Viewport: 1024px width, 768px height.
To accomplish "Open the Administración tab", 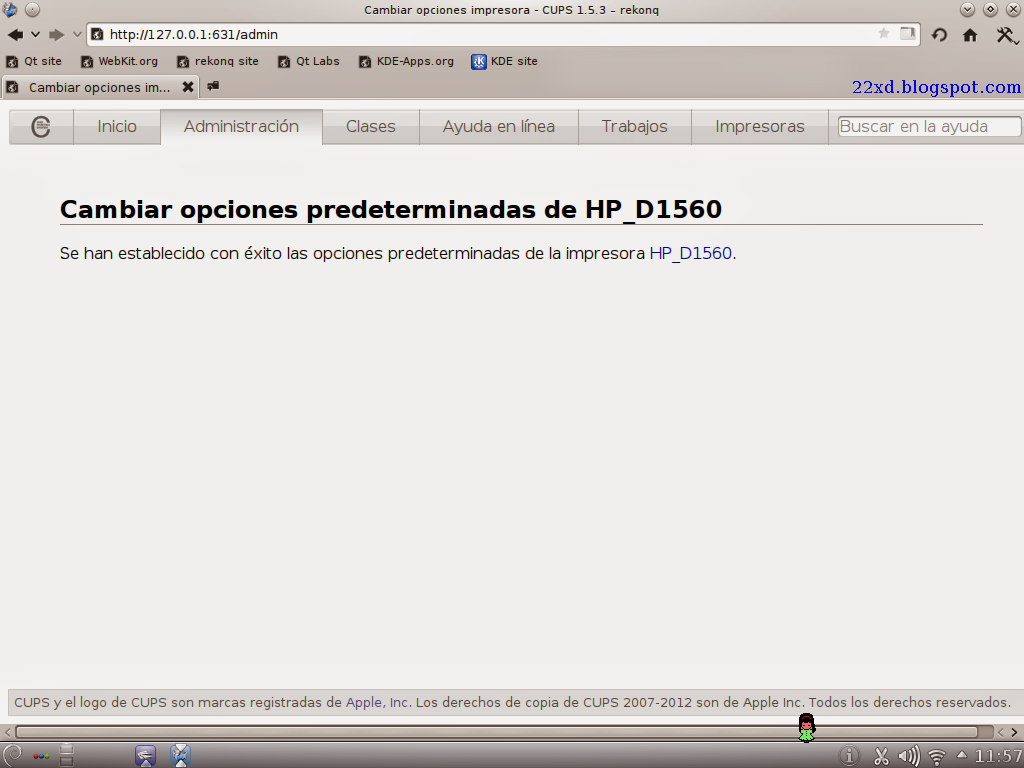I will (241, 126).
